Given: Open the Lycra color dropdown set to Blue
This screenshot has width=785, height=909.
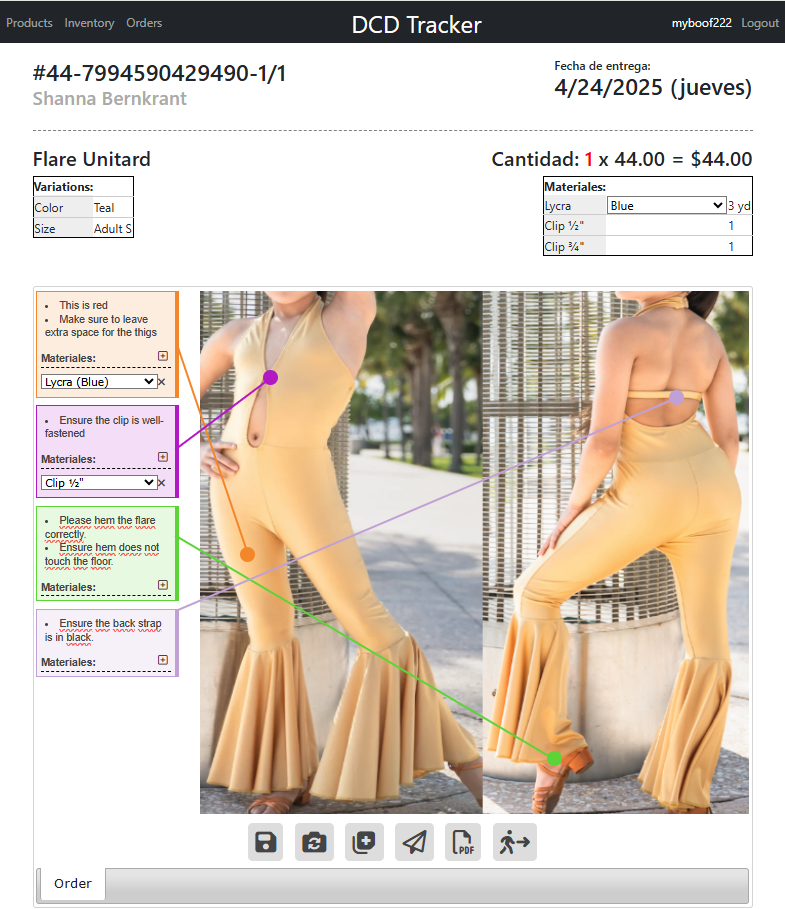Looking at the screenshot, I should [x=666, y=205].
